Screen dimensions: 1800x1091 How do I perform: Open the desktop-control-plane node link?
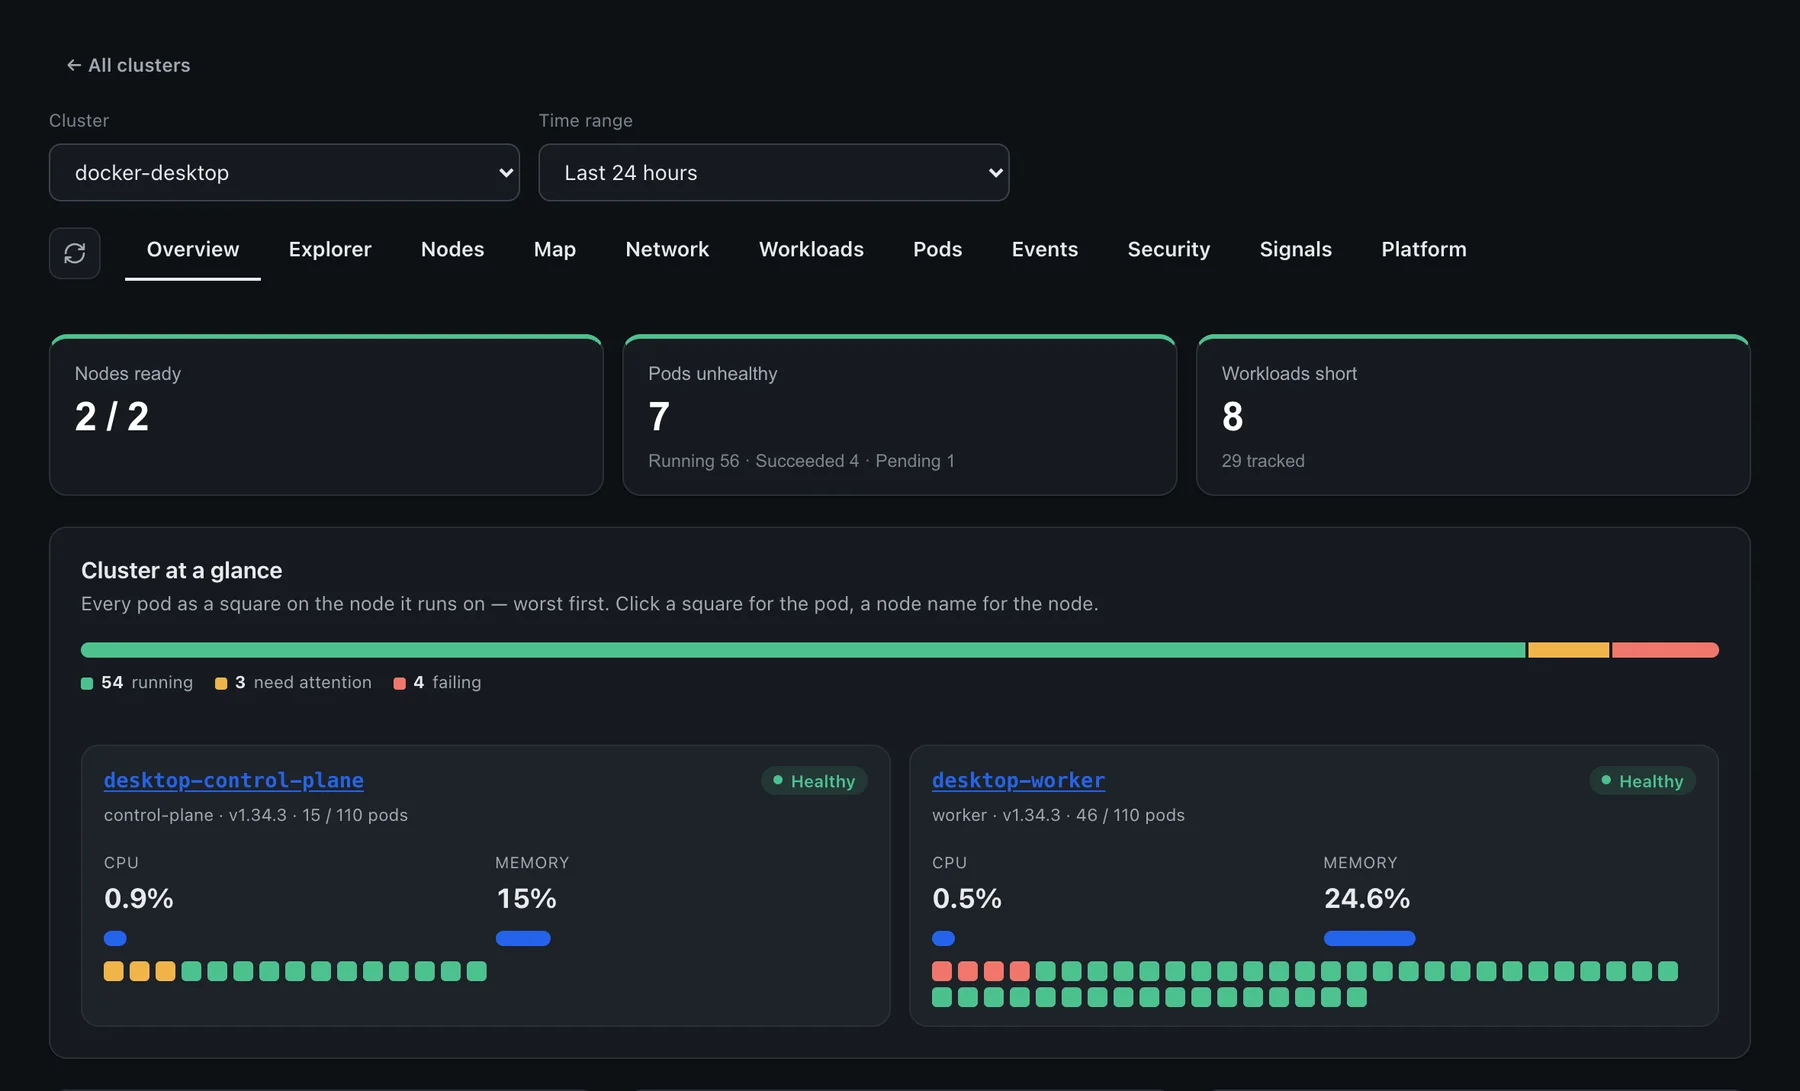[x=234, y=780]
